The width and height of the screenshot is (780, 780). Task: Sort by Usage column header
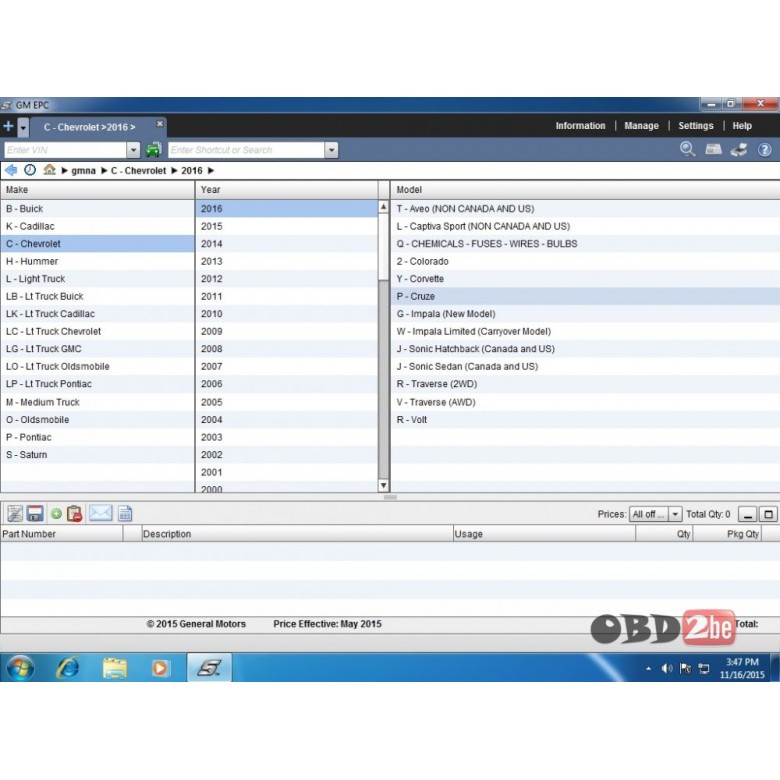[544, 534]
